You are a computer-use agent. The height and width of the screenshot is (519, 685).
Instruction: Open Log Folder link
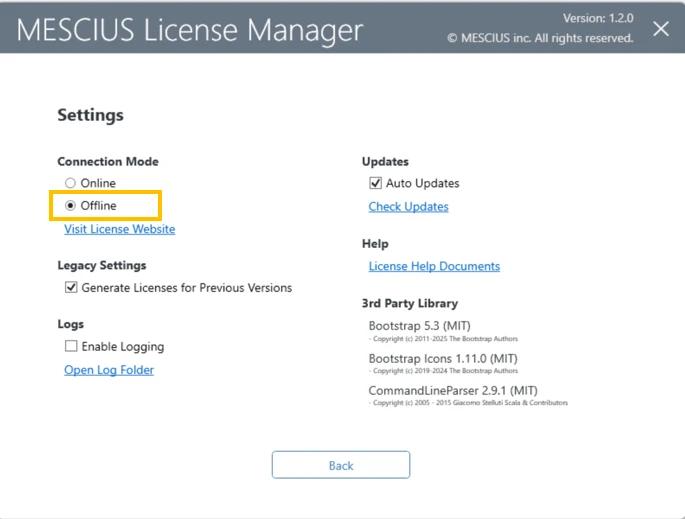(x=109, y=370)
